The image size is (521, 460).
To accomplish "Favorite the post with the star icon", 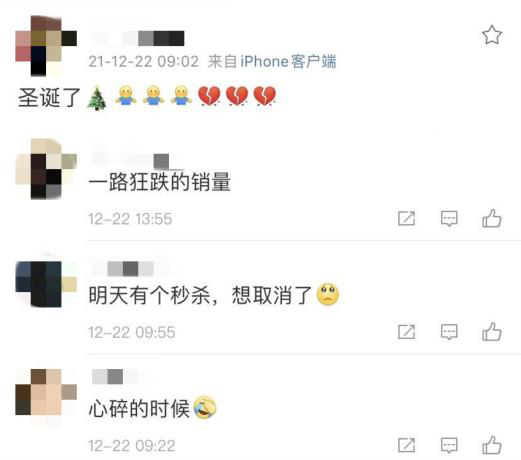I will point(492,35).
